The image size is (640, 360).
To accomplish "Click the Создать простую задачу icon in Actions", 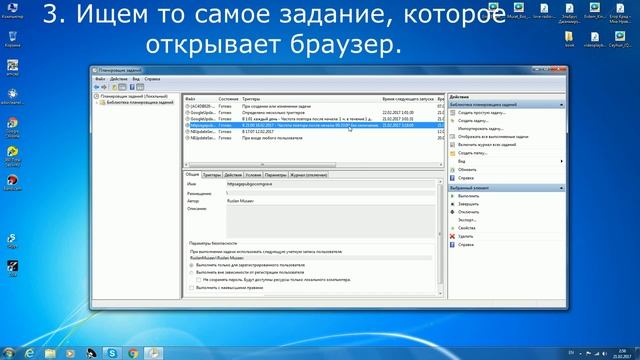I will pos(452,113).
